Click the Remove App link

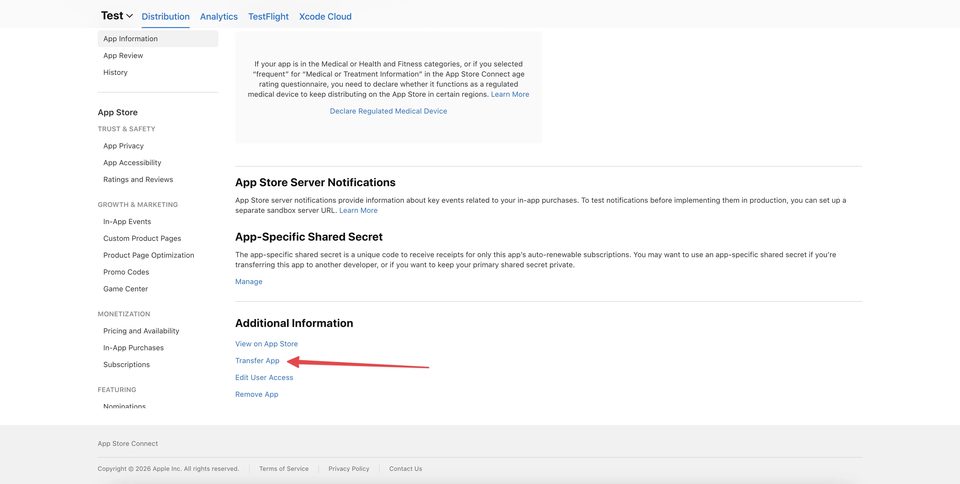point(257,395)
